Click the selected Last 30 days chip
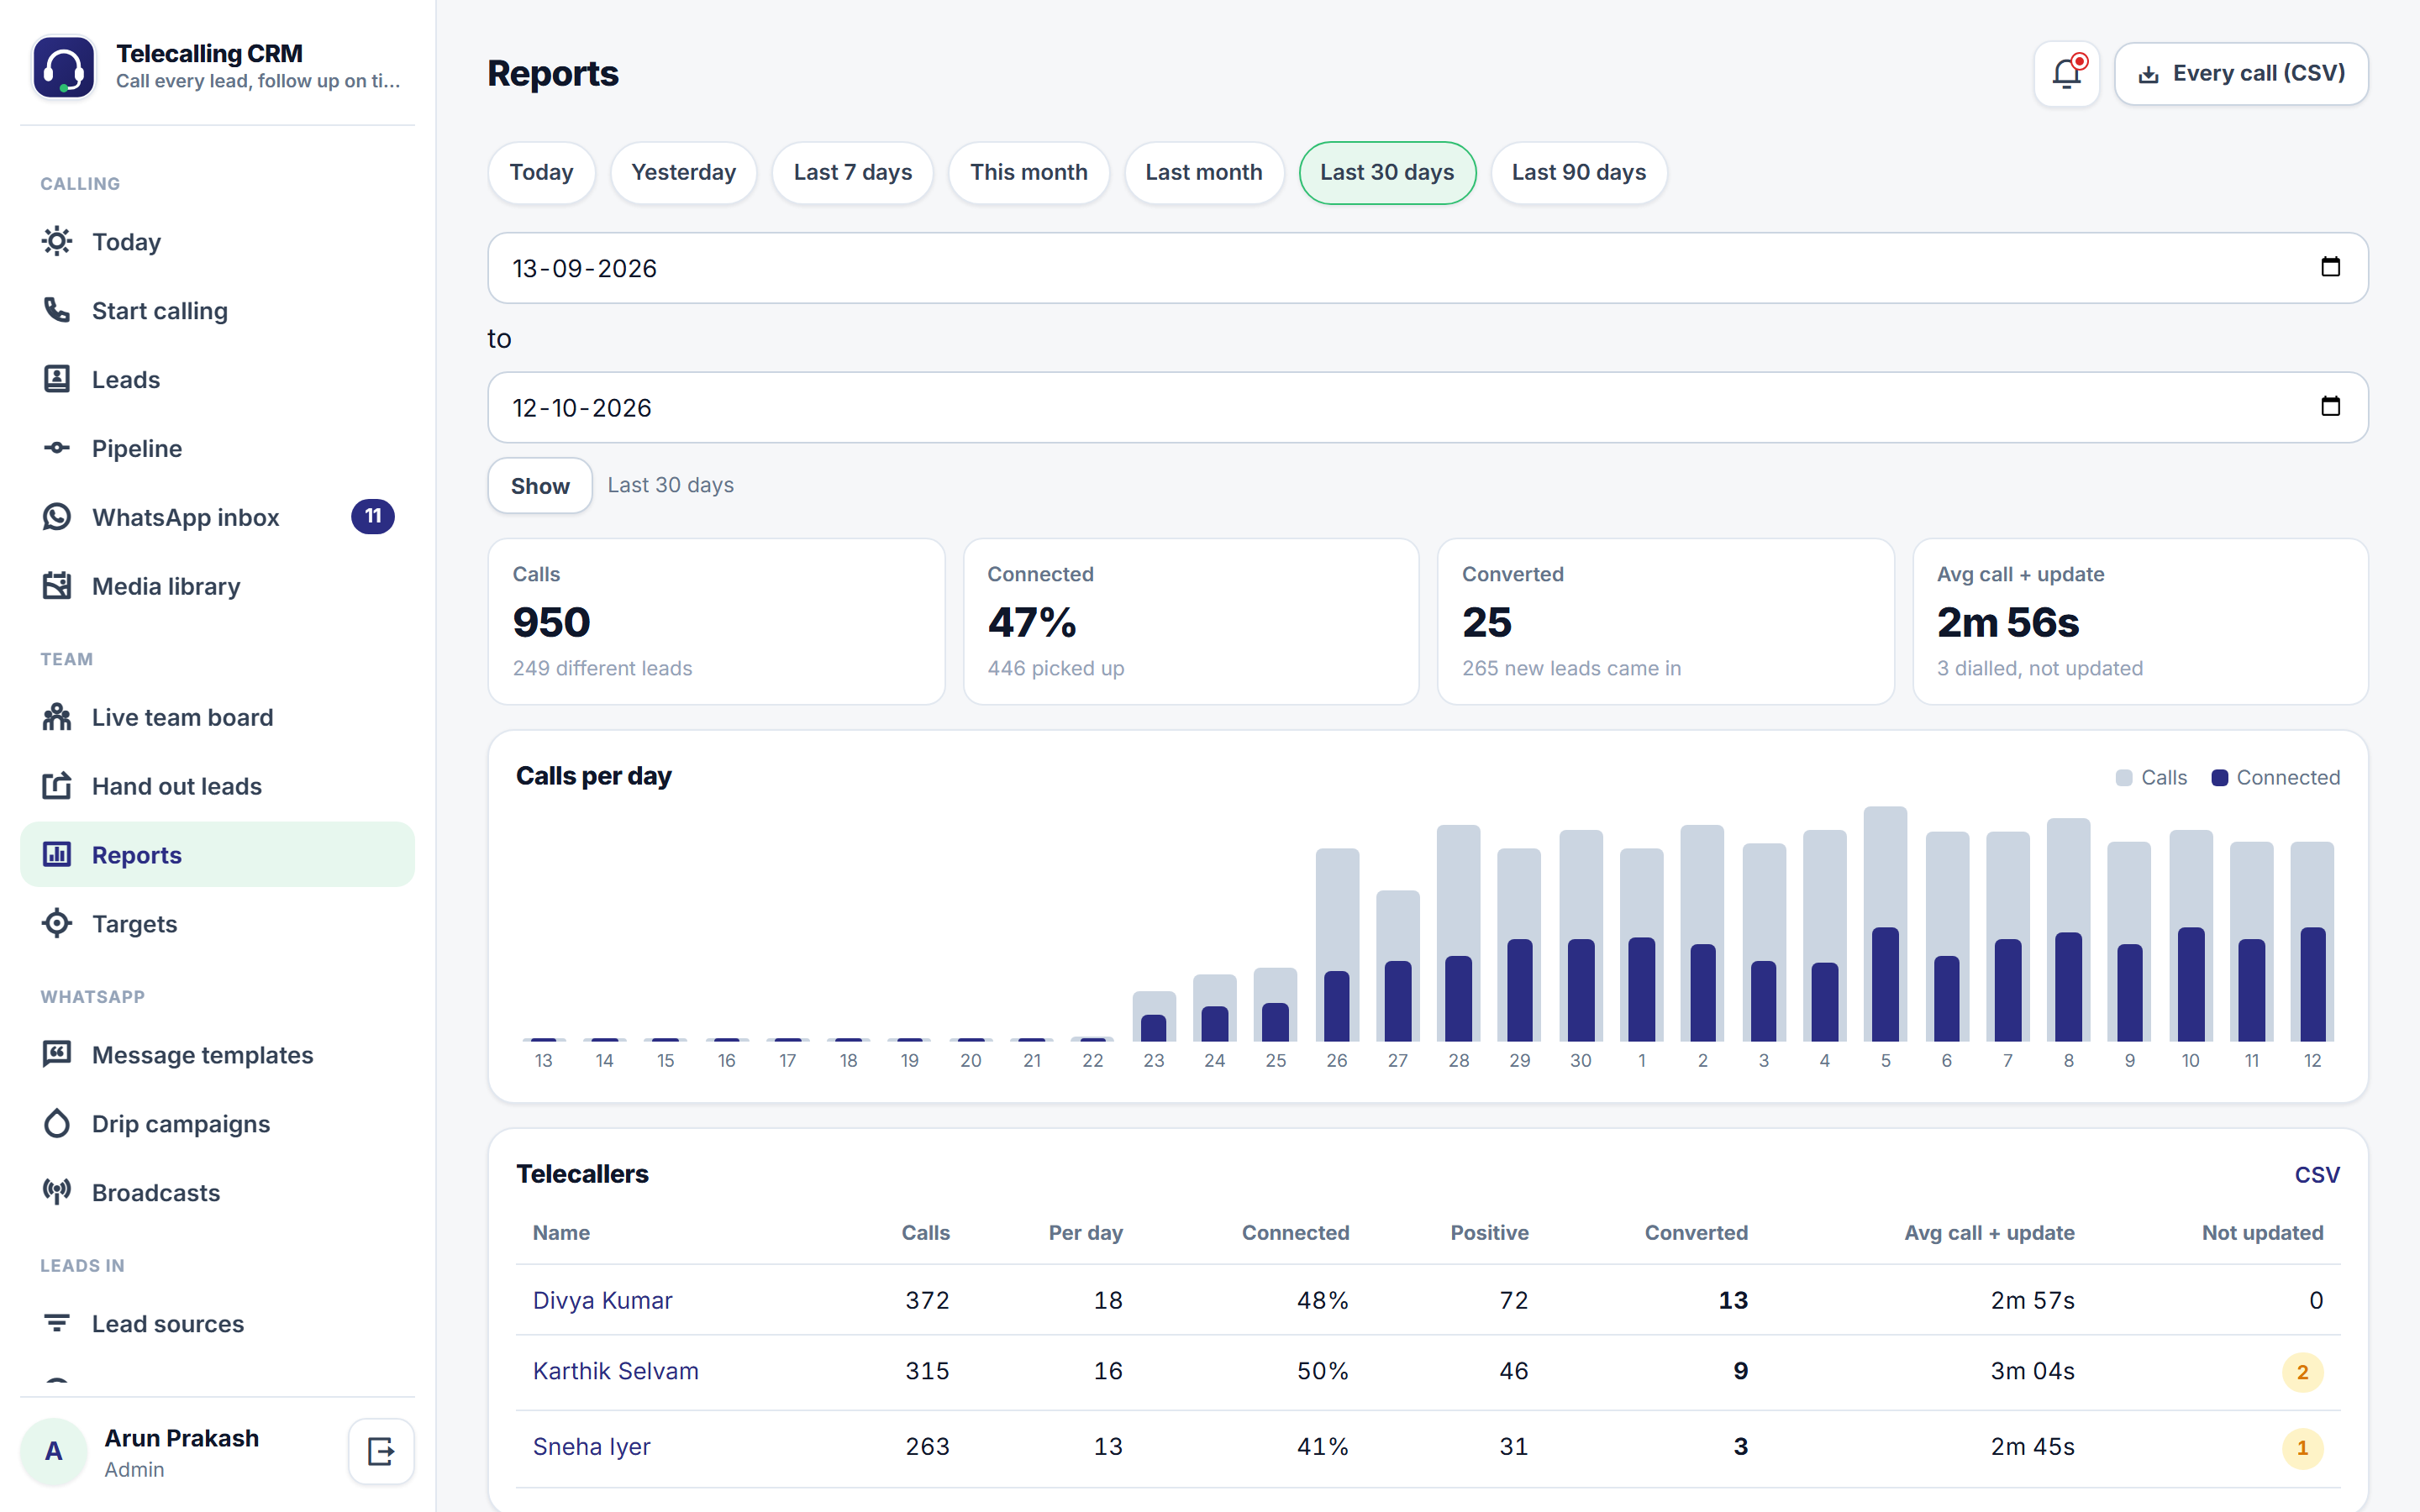The height and width of the screenshot is (1512, 2420). pyautogui.click(x=1387, y=172)
